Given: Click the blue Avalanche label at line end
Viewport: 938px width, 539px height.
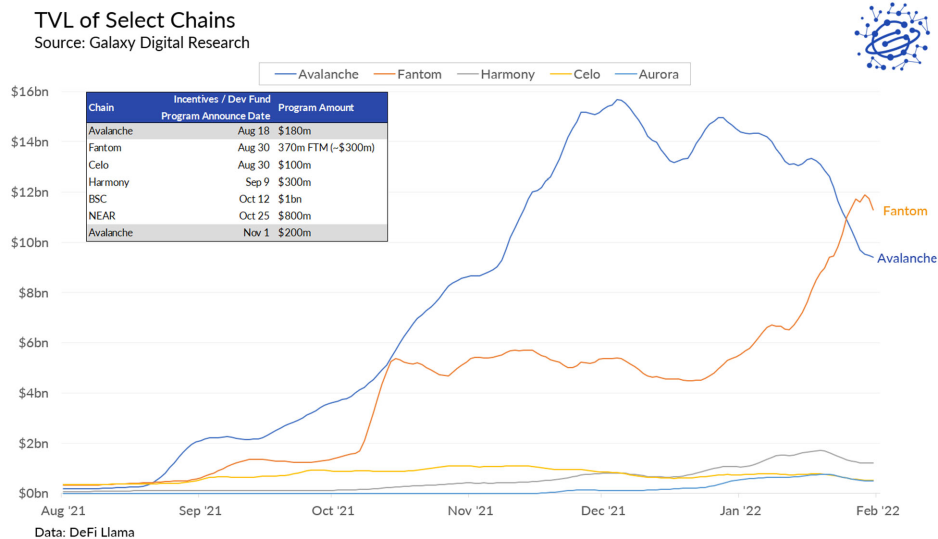Looking at the screenshot, I should 906,258.
